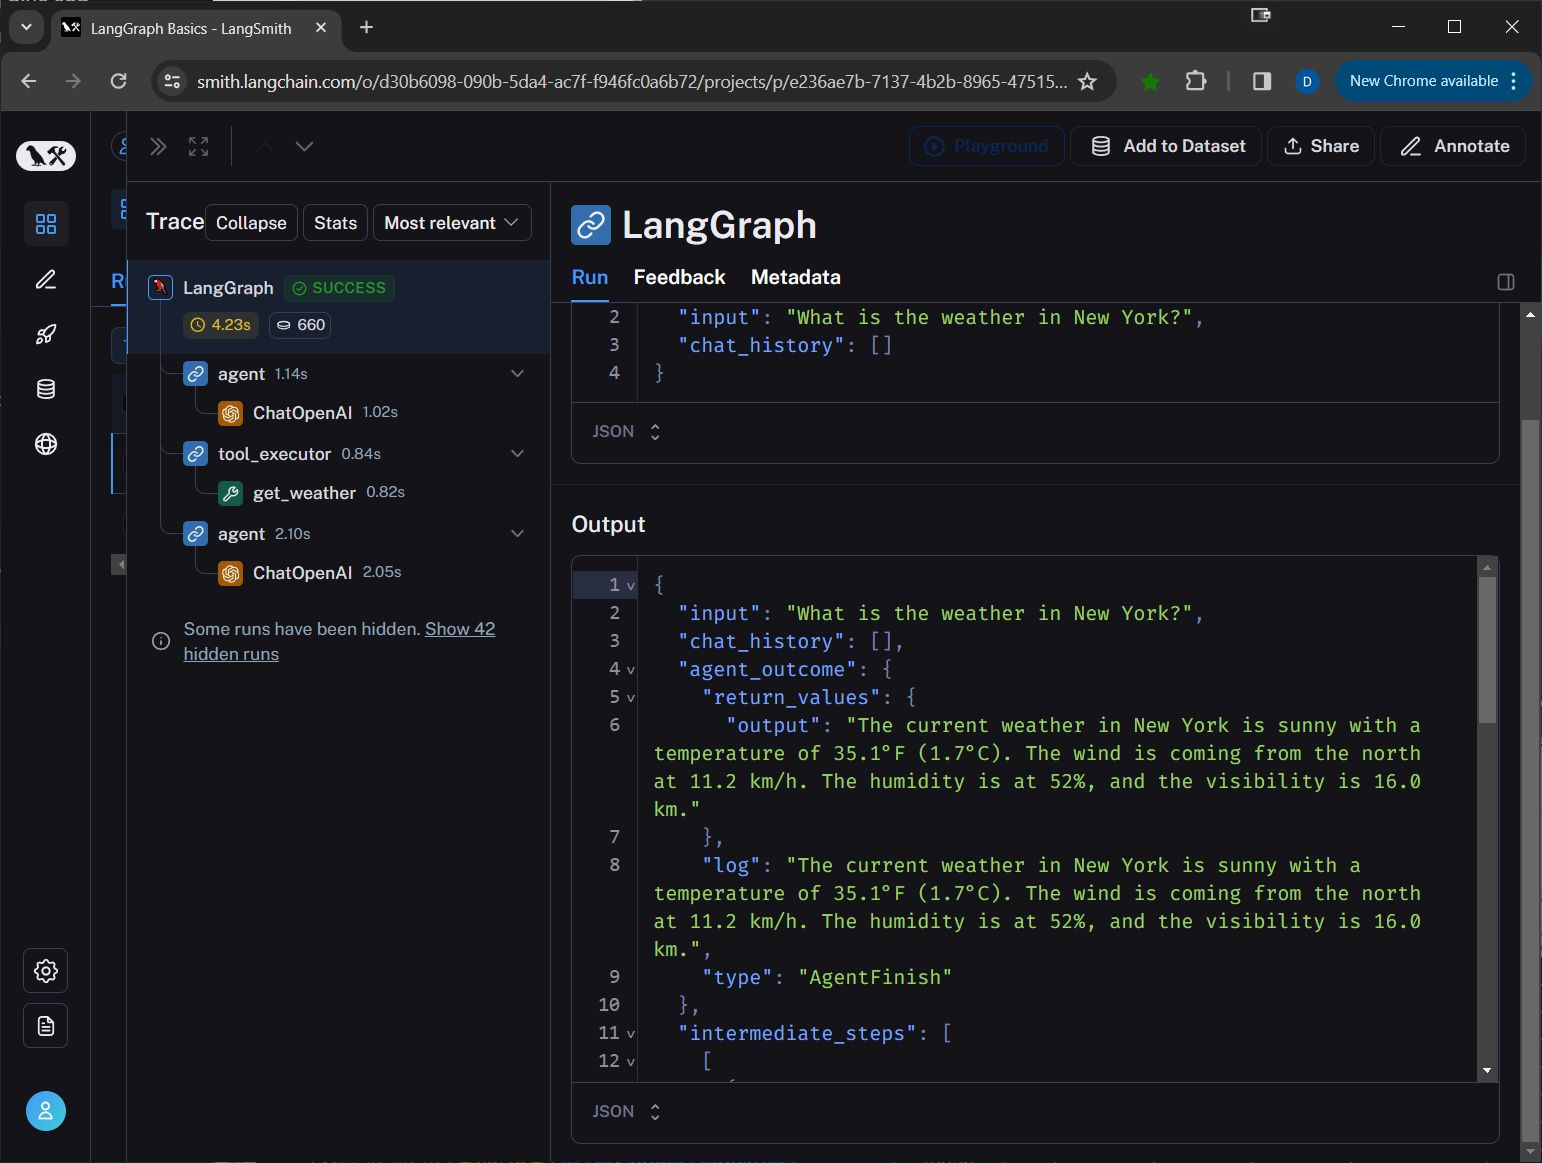This screenshot has width=1542, height=1163.
Task: Click the fullscreen expand icon above Trace
Action: (199, 147)
